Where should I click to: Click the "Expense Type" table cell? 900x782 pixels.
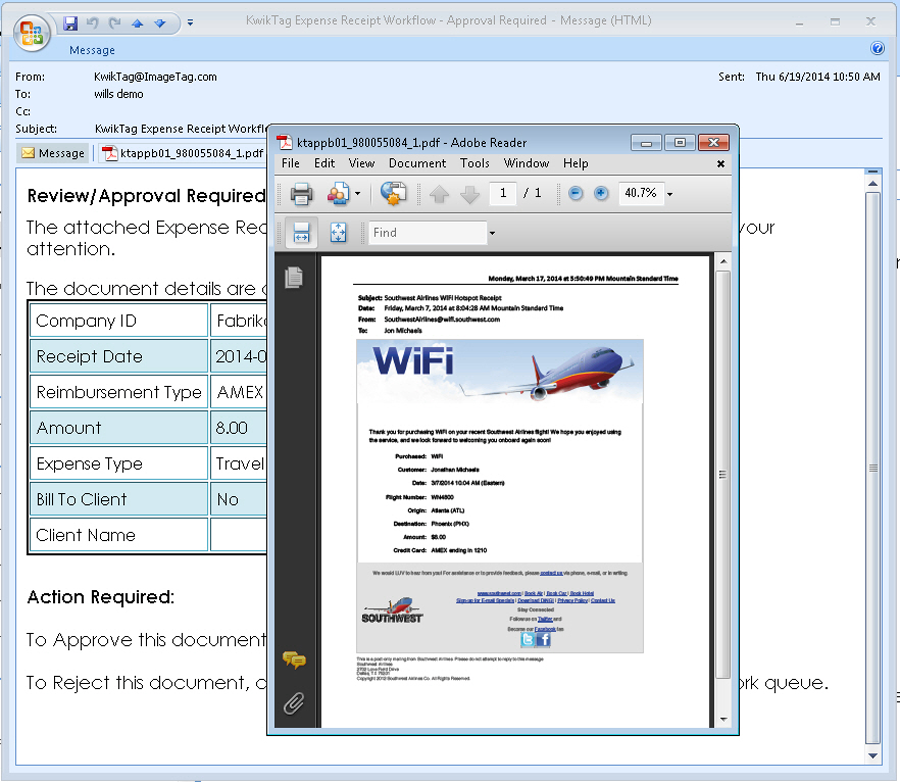[119, 463]
